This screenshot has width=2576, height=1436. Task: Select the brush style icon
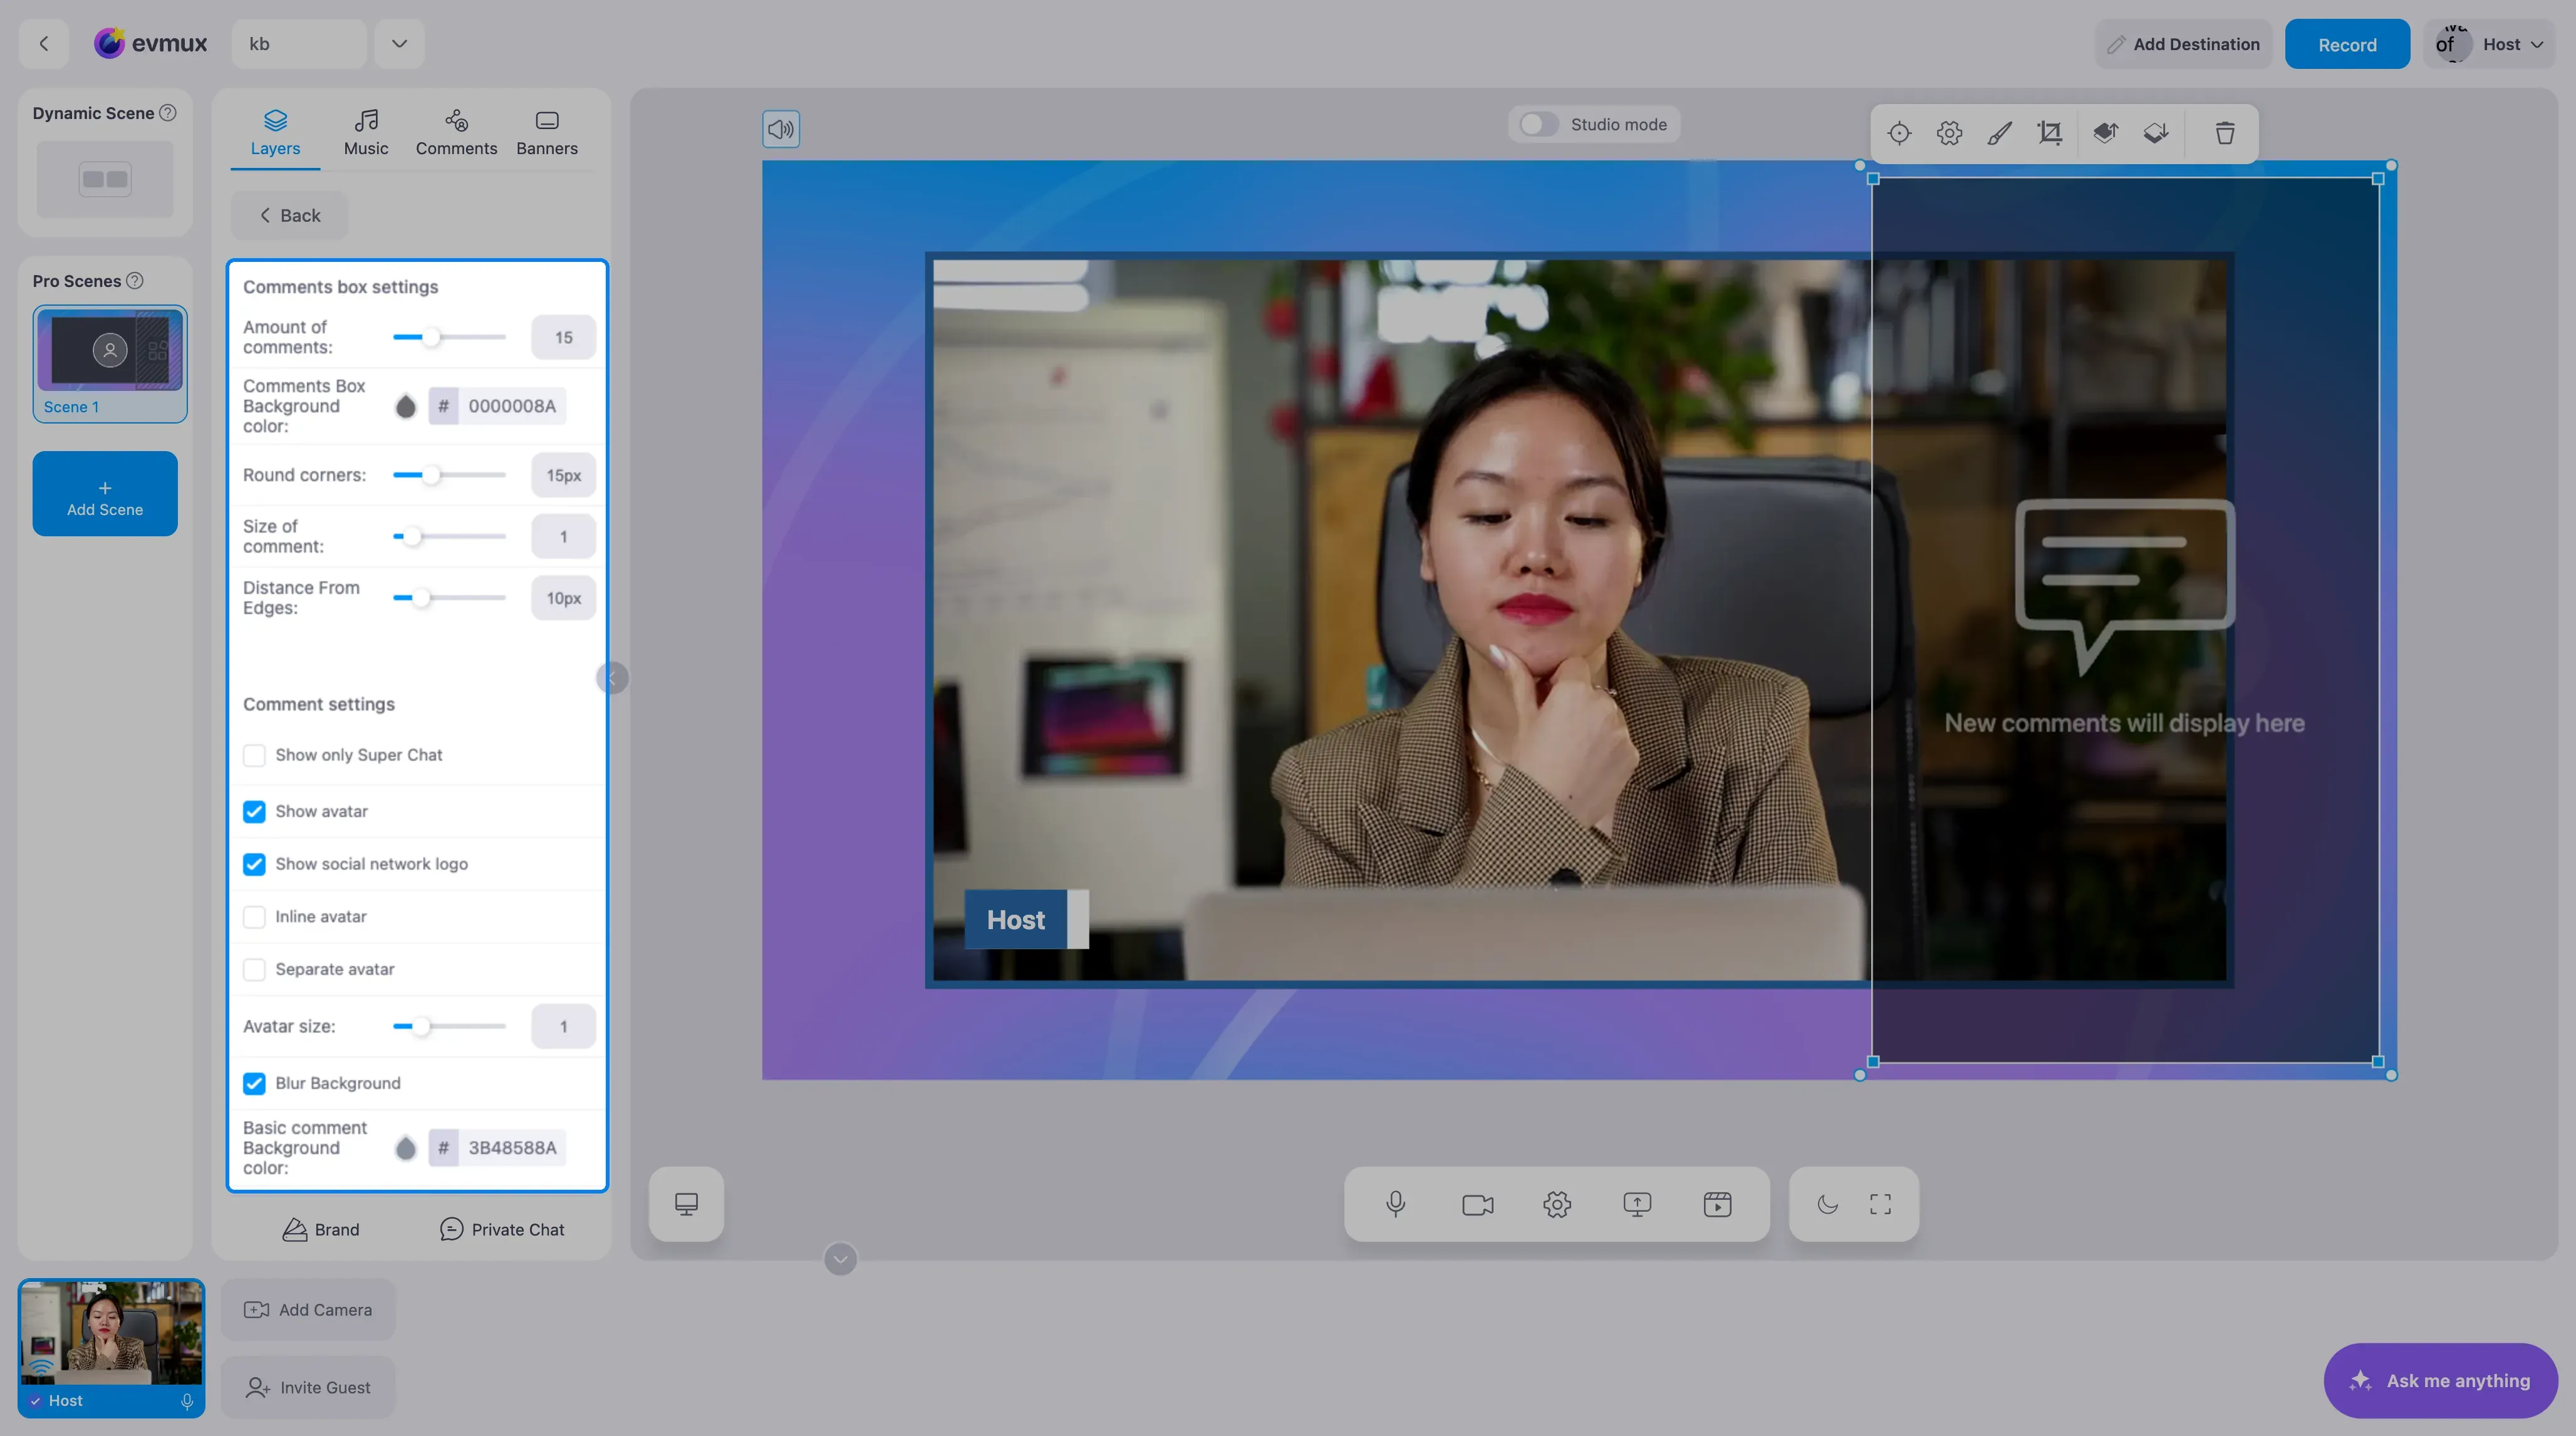(1999, 133)
